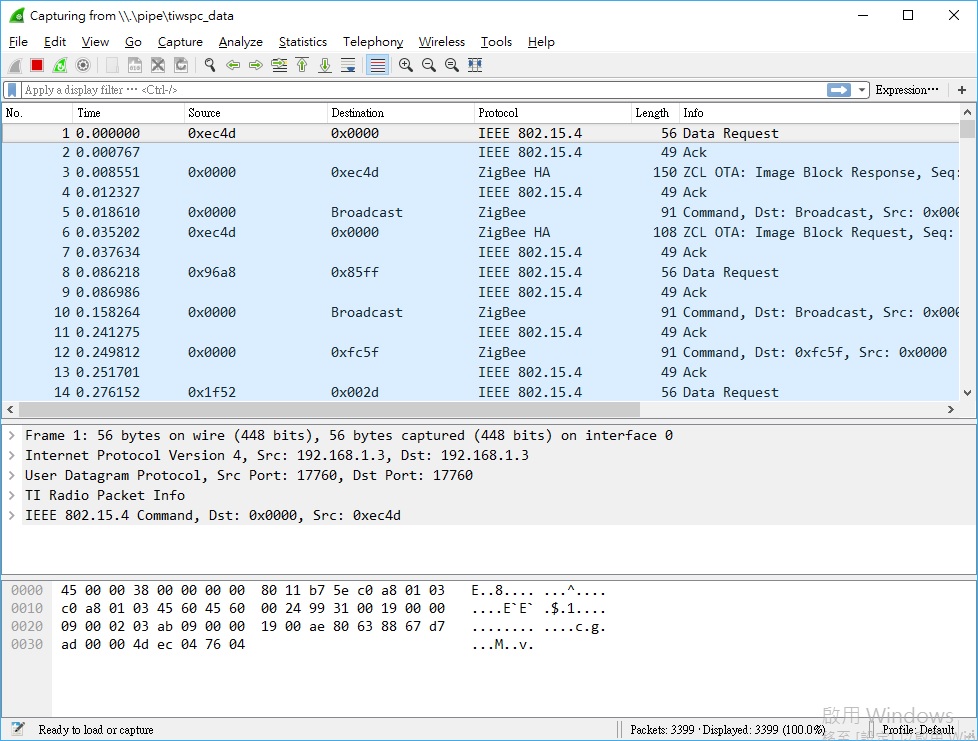Click the horizontal scrollbar thumb of packet list
The image size is (978, 741).
click(x=329, y=409)
